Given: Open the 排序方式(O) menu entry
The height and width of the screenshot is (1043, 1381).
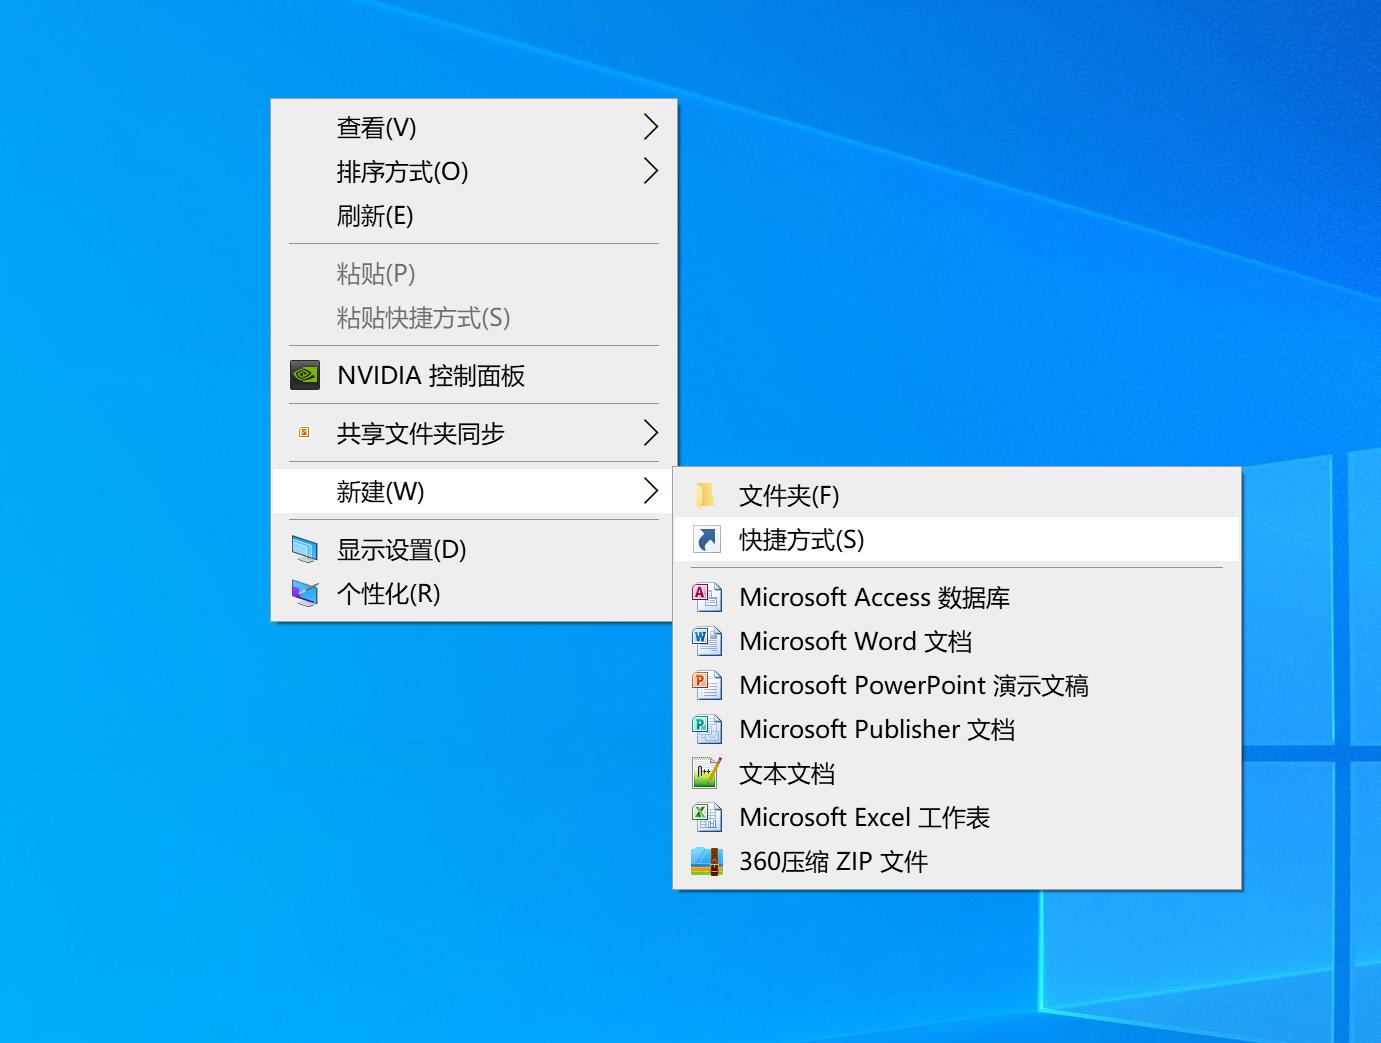Looking at the screenshot, I should click(x=474, y=171).
